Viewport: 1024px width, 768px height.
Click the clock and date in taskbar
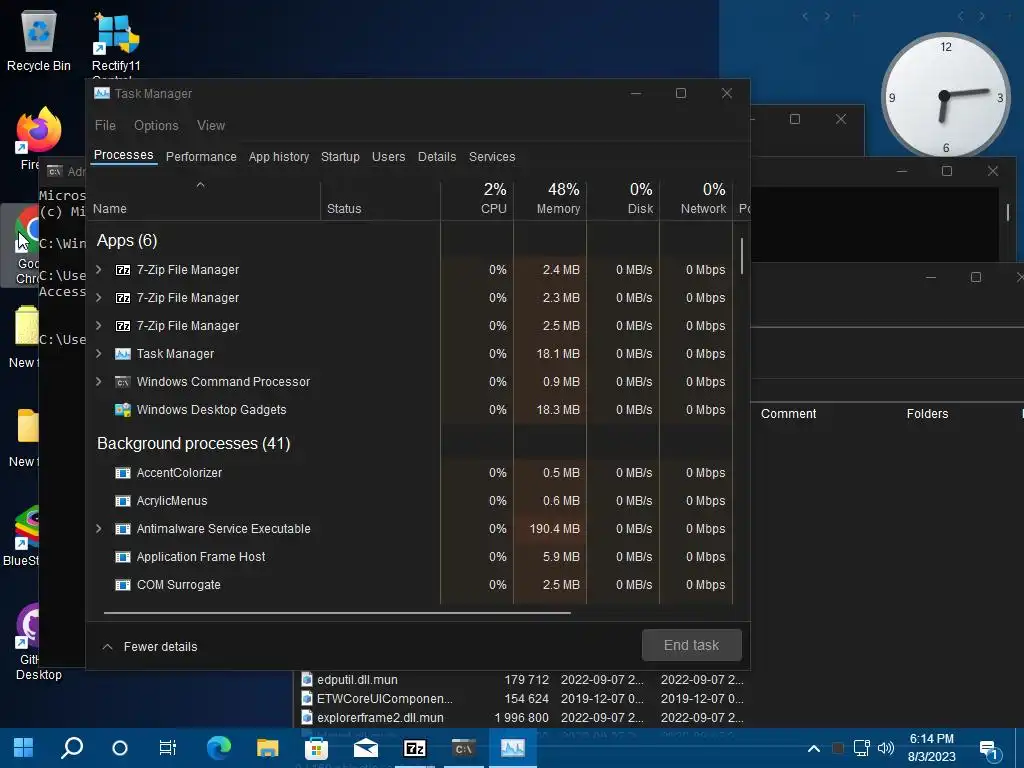click(931, 748)
